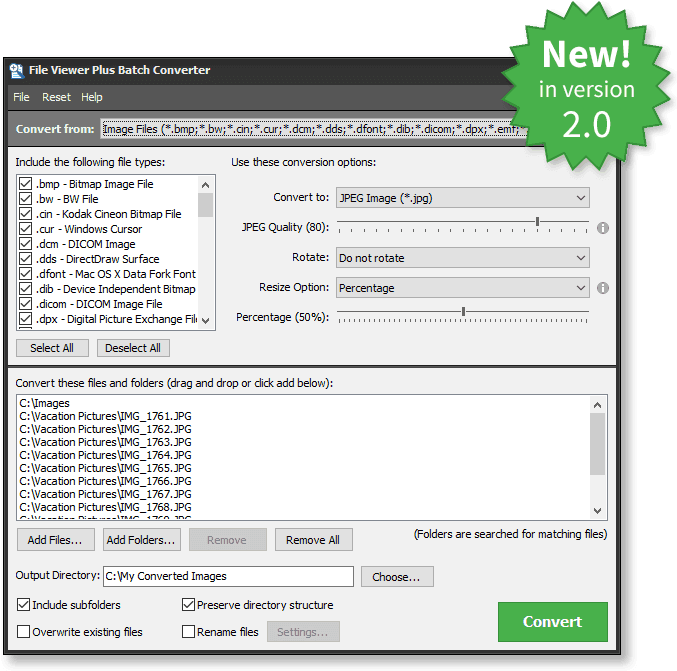Click the File Viewer Plus app icon in title bar

click(17, 70)
